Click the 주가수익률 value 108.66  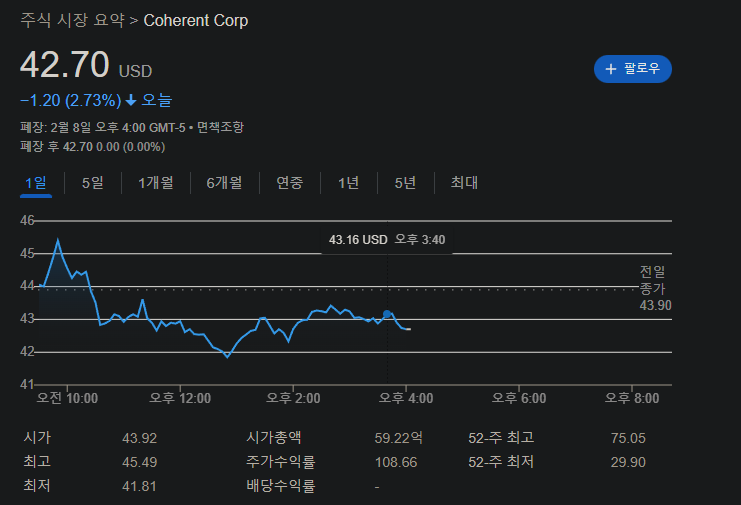396,462
